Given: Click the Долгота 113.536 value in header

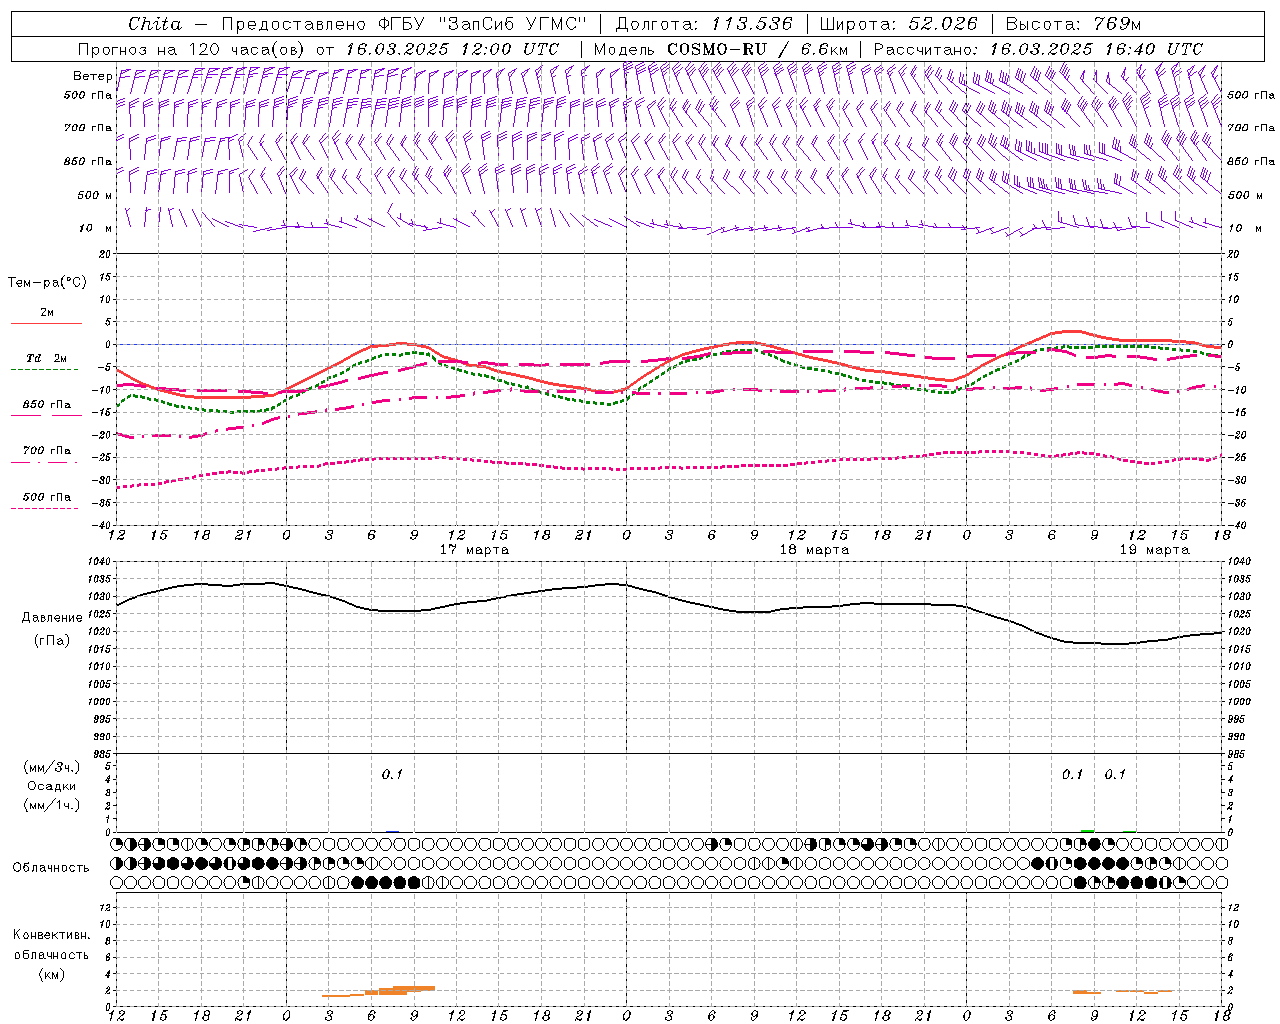Looking at the screenshot, I should coord(704,24).
